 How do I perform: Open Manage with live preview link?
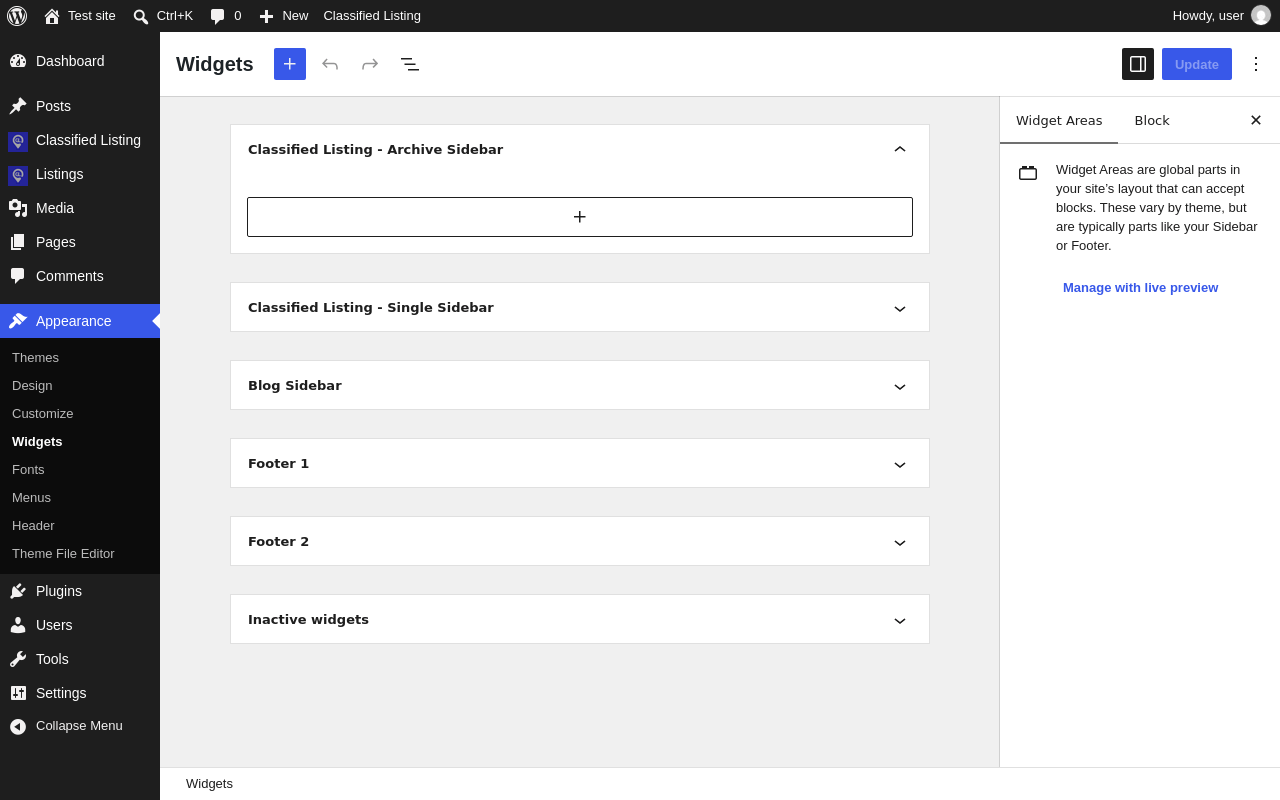tap(1140, 287)
